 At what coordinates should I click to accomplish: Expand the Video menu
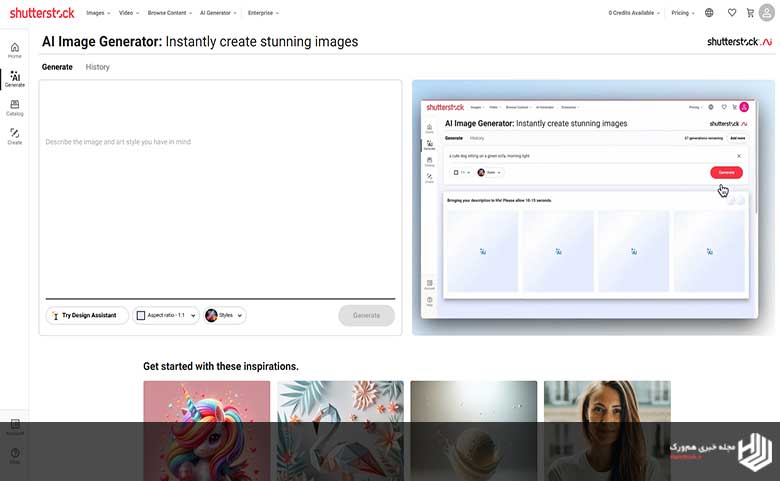[129, 13]
